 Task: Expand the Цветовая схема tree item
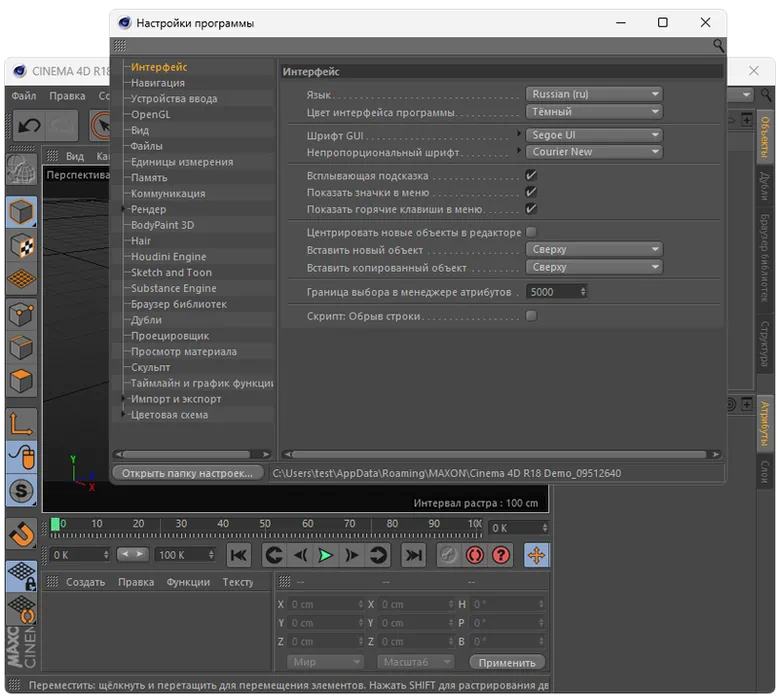click(123, 414)
